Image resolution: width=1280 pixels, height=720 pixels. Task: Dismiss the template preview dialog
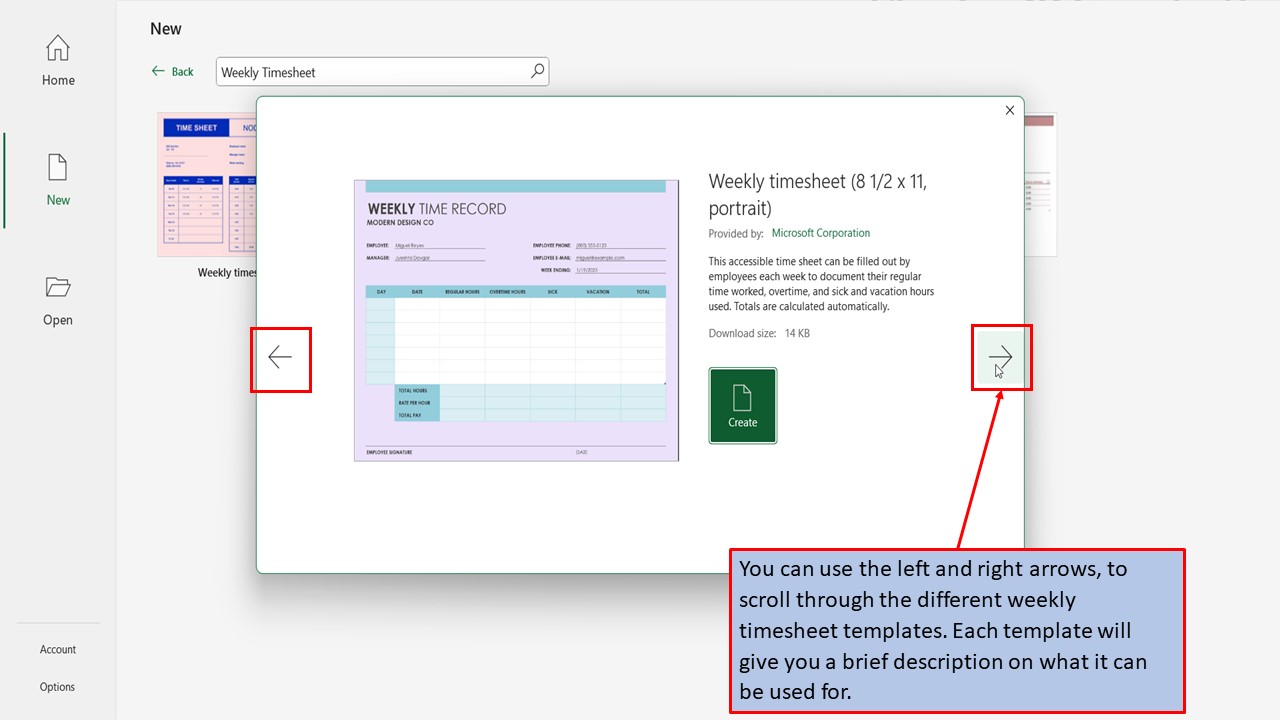(x=1009, y=110)
